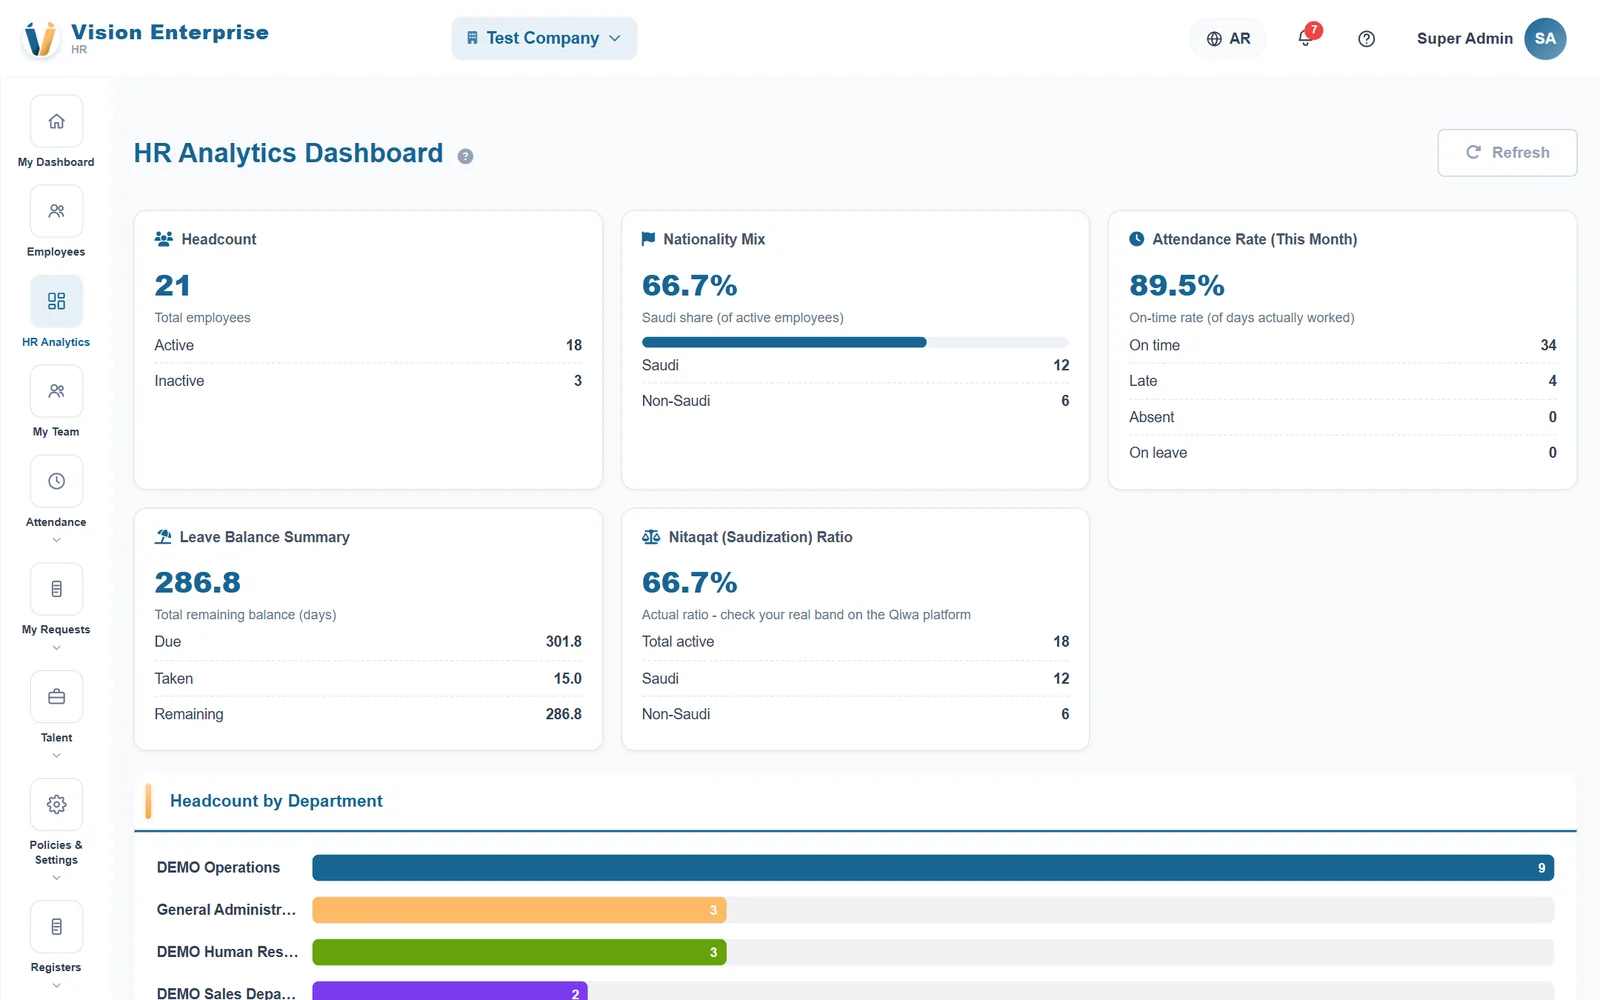Open the Employees sidebar icon
Viewport: 1600px width, 1000px height.
(x=56, y=211)
